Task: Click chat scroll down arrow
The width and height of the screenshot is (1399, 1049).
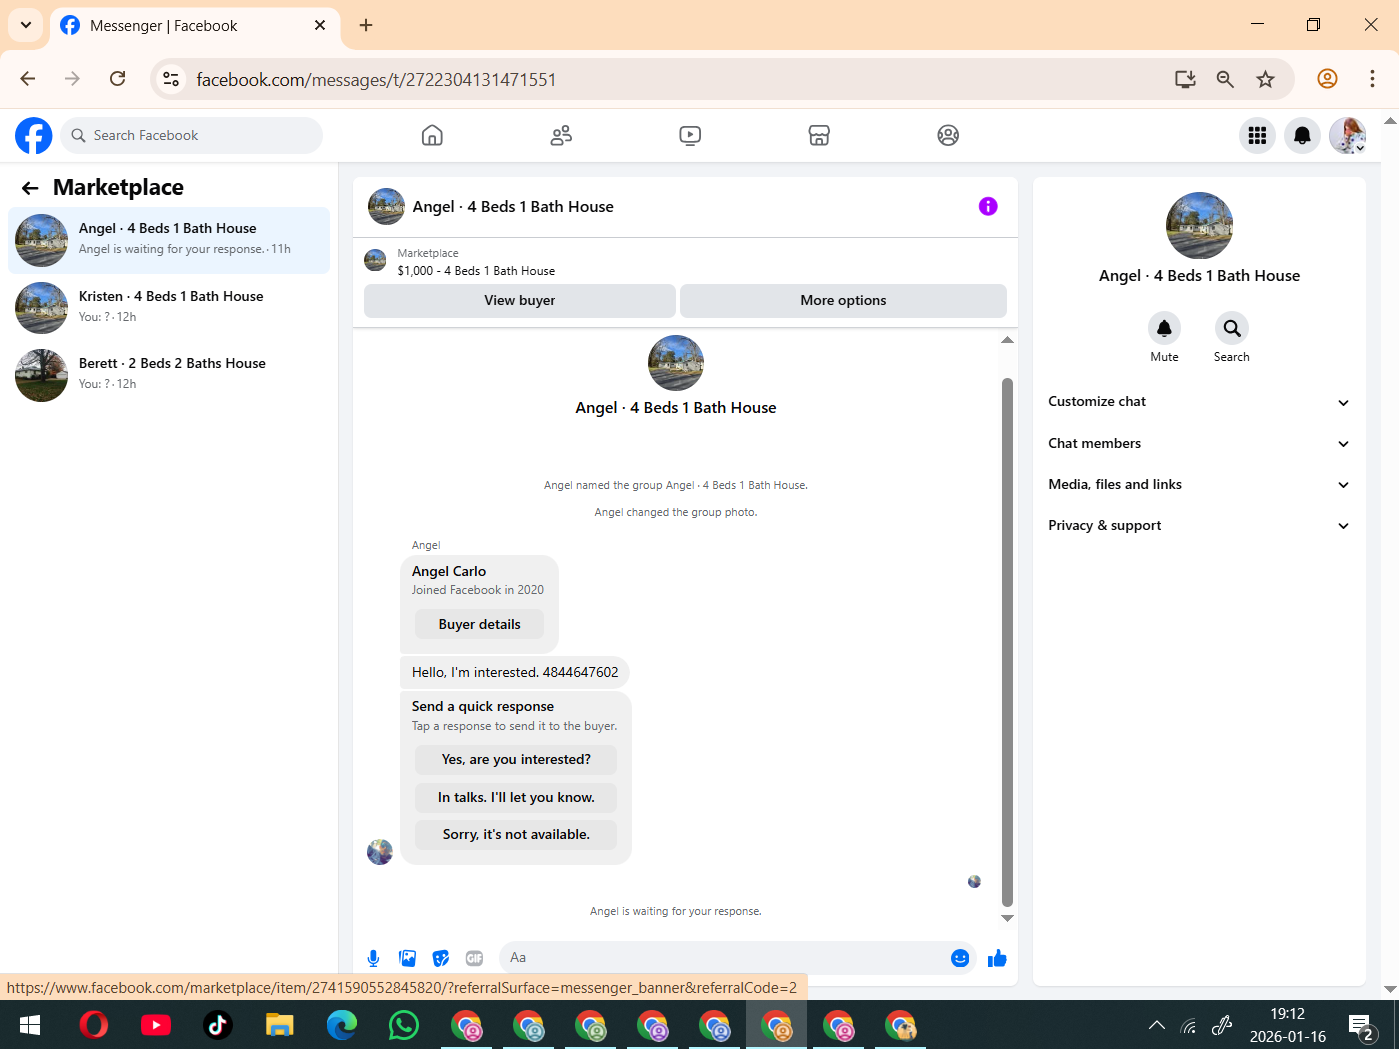Action: click(1007, 918)
